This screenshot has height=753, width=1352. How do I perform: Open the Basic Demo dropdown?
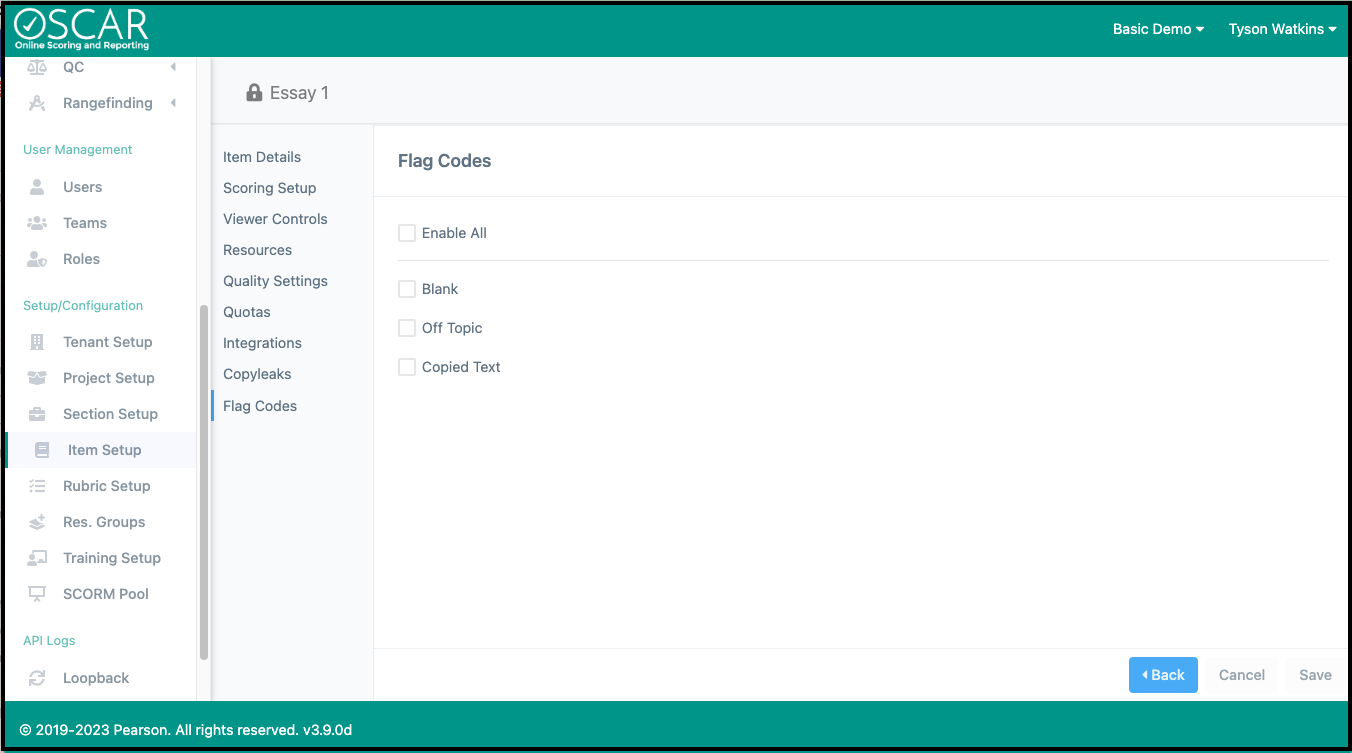[1158, 29]
